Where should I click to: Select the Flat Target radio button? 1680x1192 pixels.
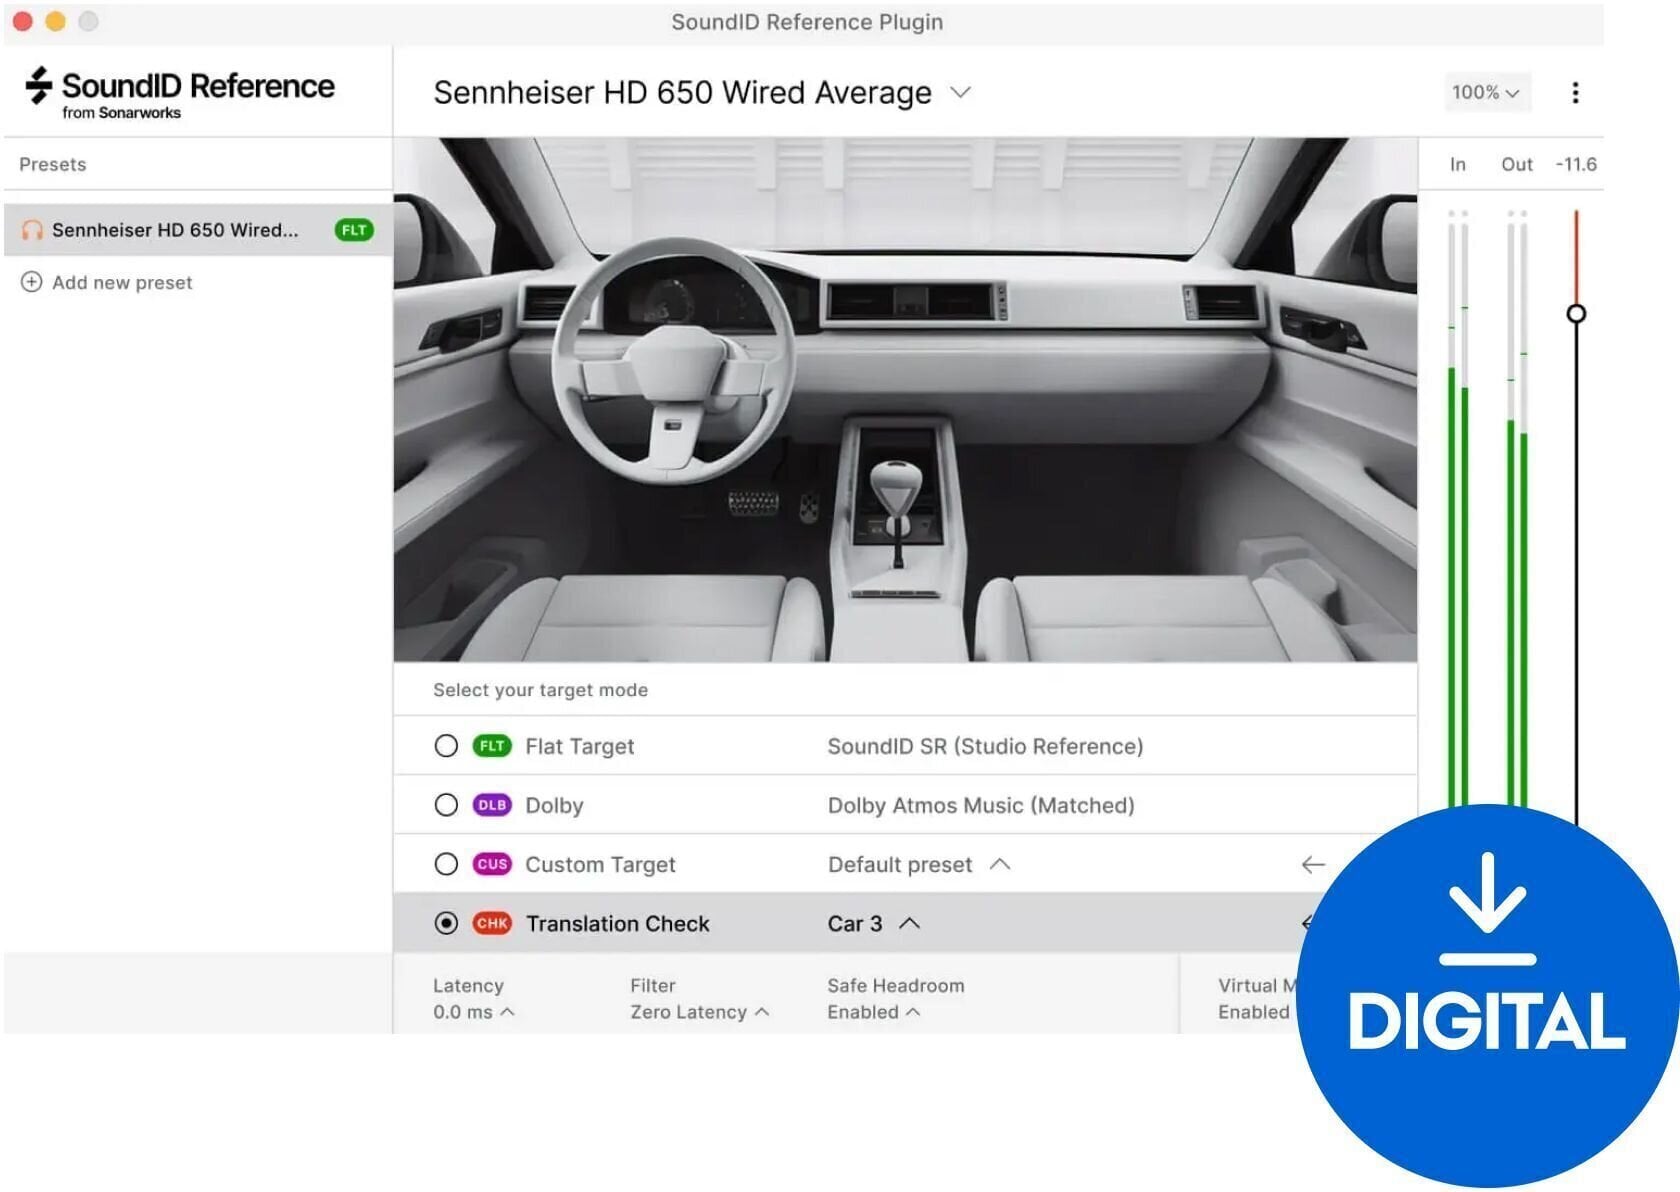tap(446, 746)
